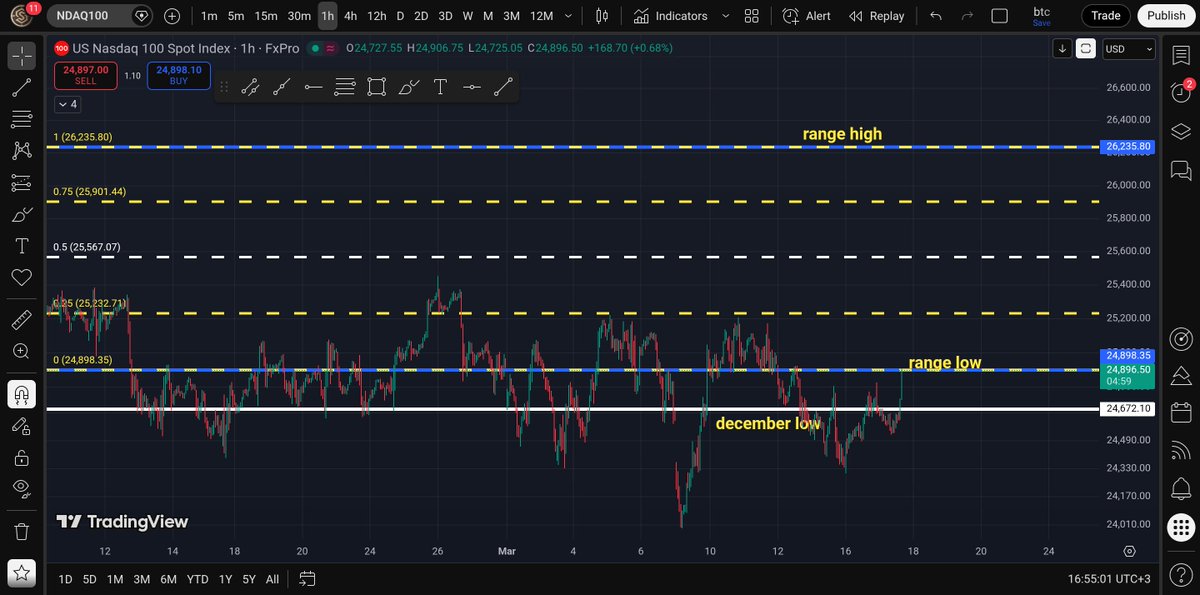The width and height of the screenshot is (1200, 595).
Task: Select the trend line tool in left sidebar
Action: [21, 88]
